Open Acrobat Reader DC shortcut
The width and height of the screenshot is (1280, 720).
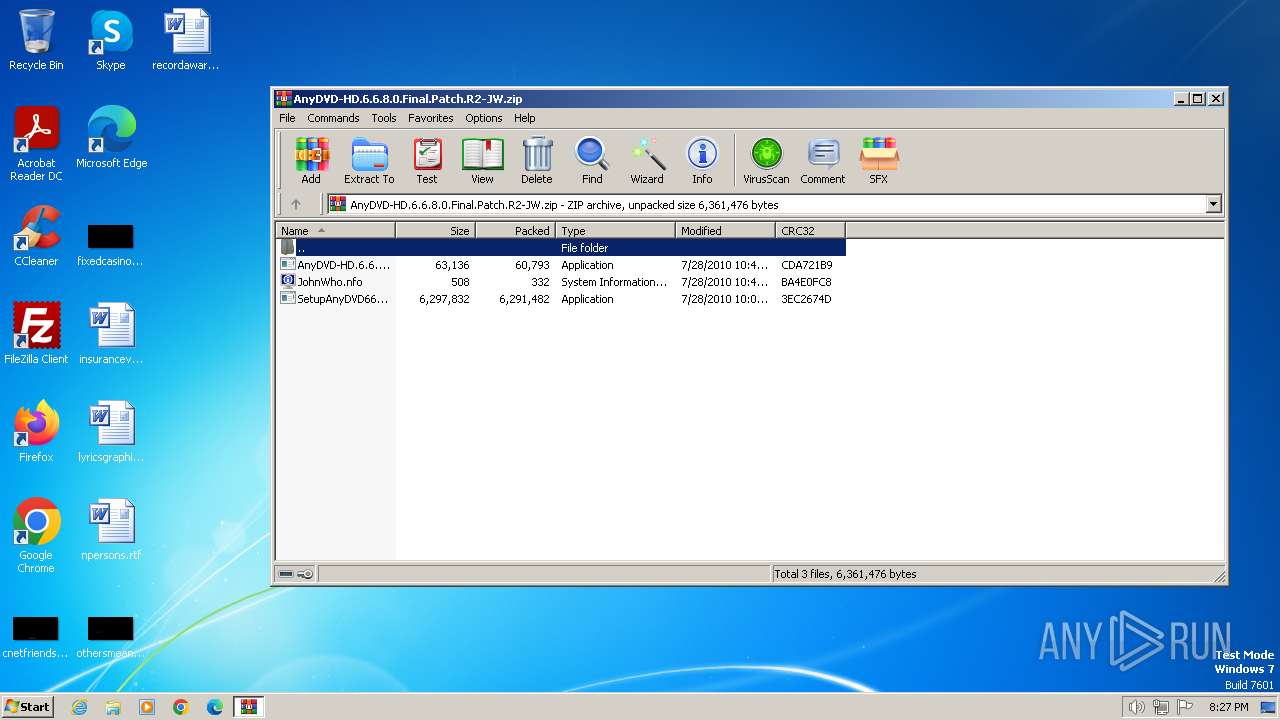[36, 144]
